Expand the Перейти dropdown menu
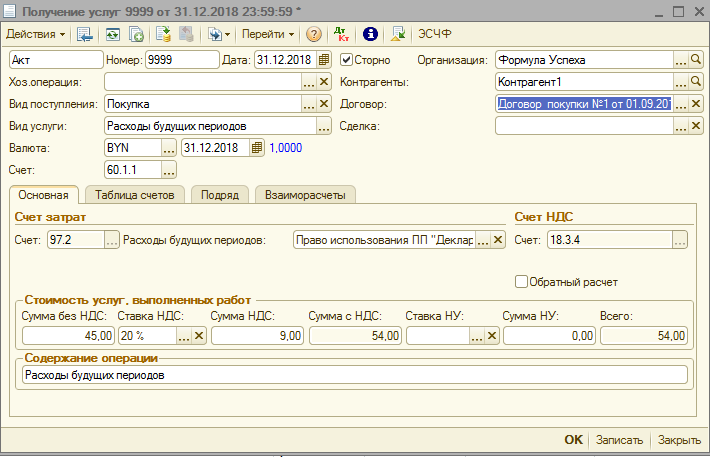710x457 pixels. 268,34
